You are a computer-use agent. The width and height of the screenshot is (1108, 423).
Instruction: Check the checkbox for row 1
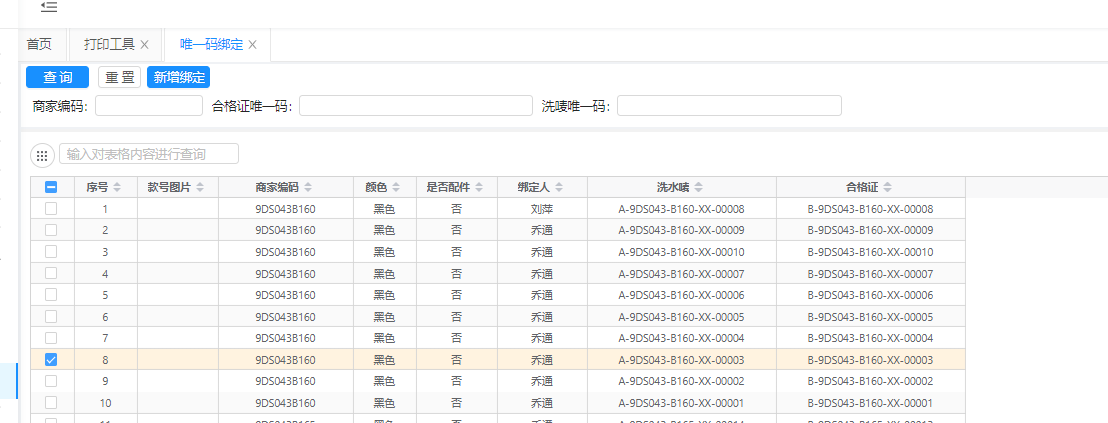pos(51,209)
